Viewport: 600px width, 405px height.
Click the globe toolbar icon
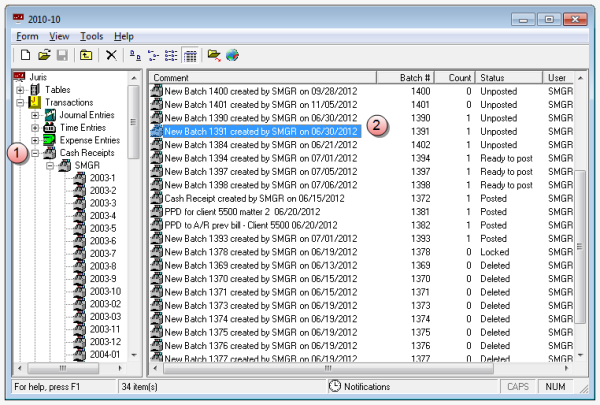click(232, 55)
